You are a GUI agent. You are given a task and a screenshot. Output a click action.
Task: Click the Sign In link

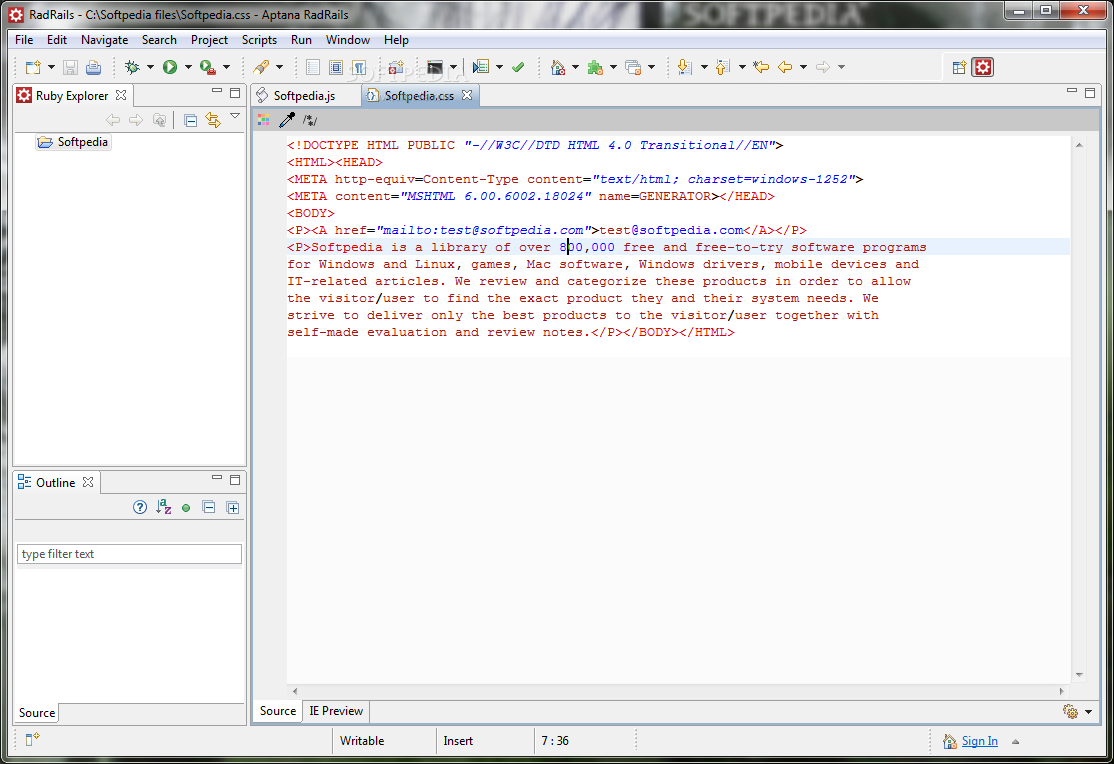click(x=980, y=741)
